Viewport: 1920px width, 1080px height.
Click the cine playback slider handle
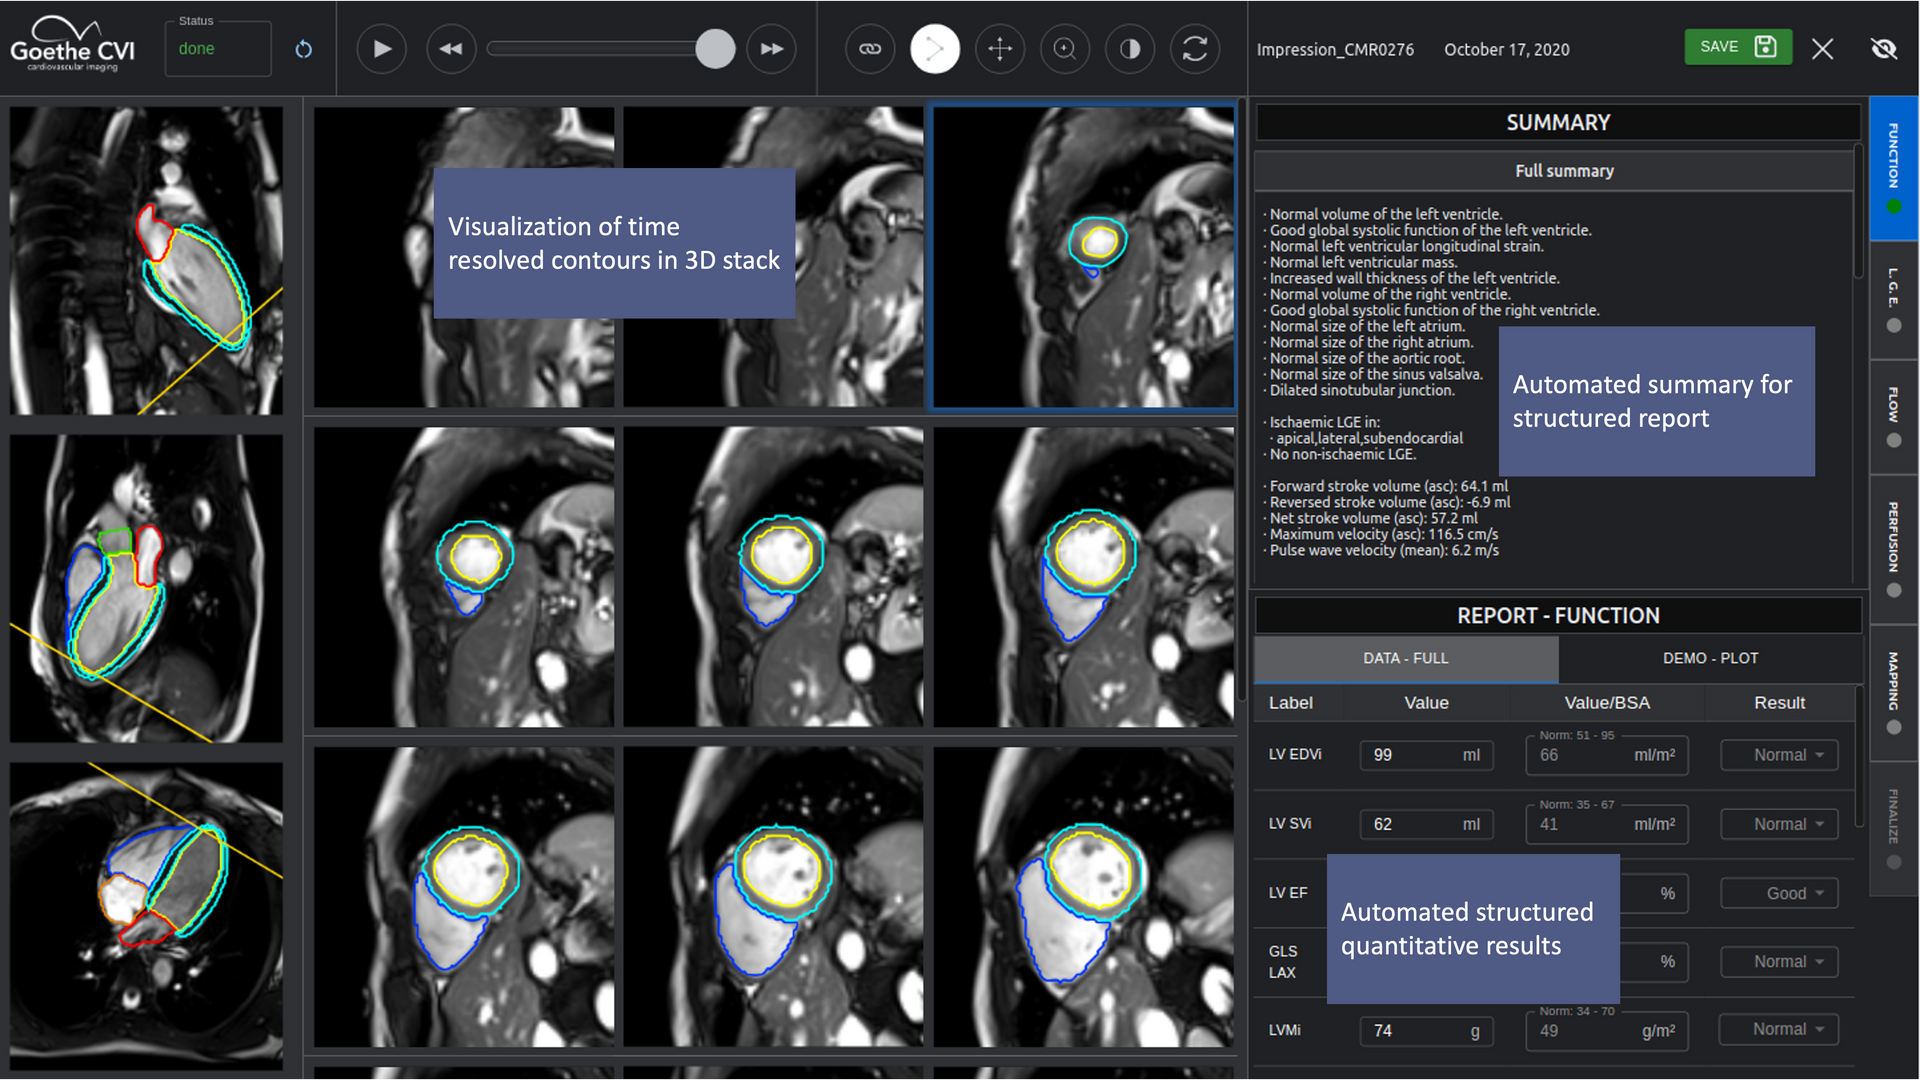pyautogui.click(x=715, y=49)
